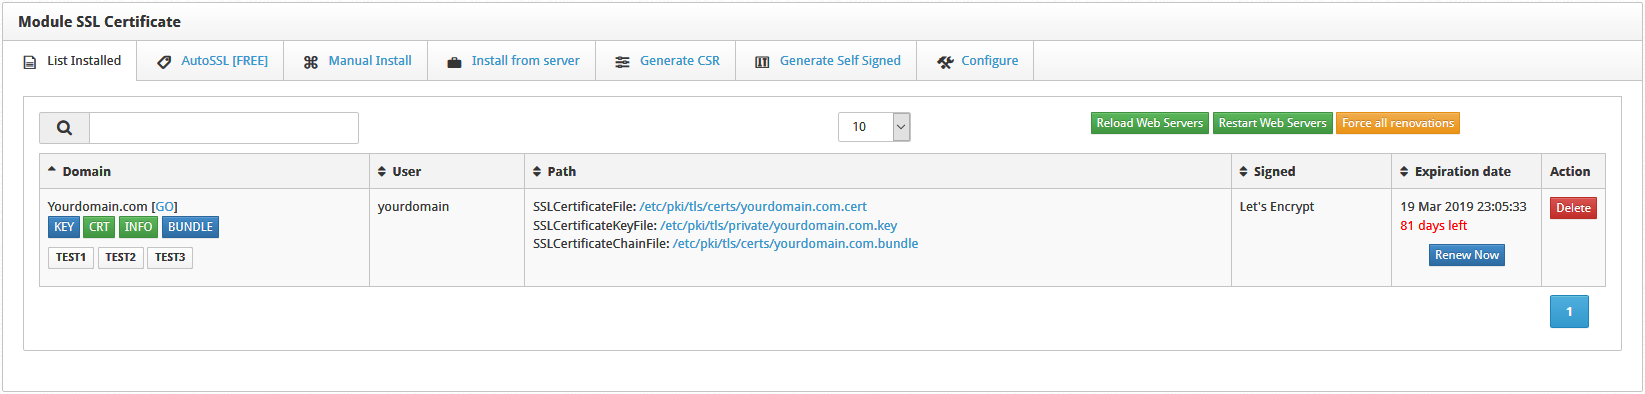Click the briefcase icon for Install from server

click(x=454, y=62)
